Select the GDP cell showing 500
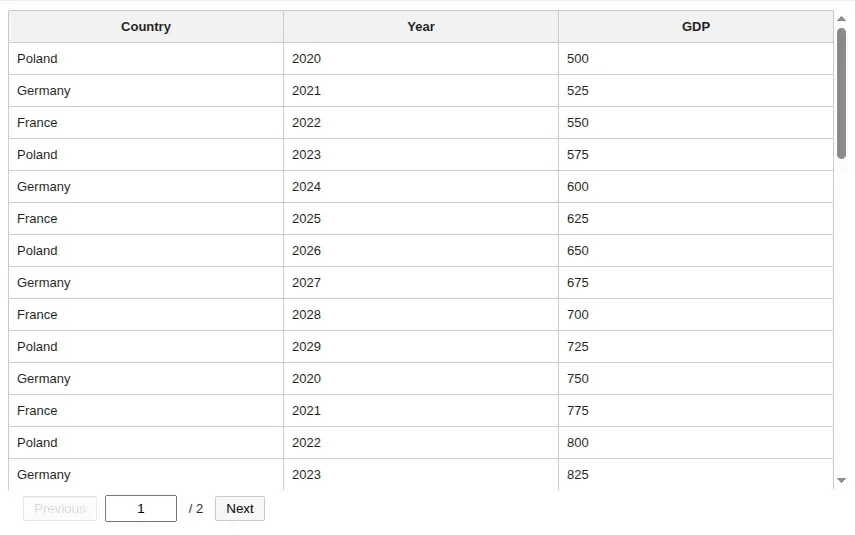The height and width of the screenshot is (535, 855). pyautogui.click(x=578, y=59)
